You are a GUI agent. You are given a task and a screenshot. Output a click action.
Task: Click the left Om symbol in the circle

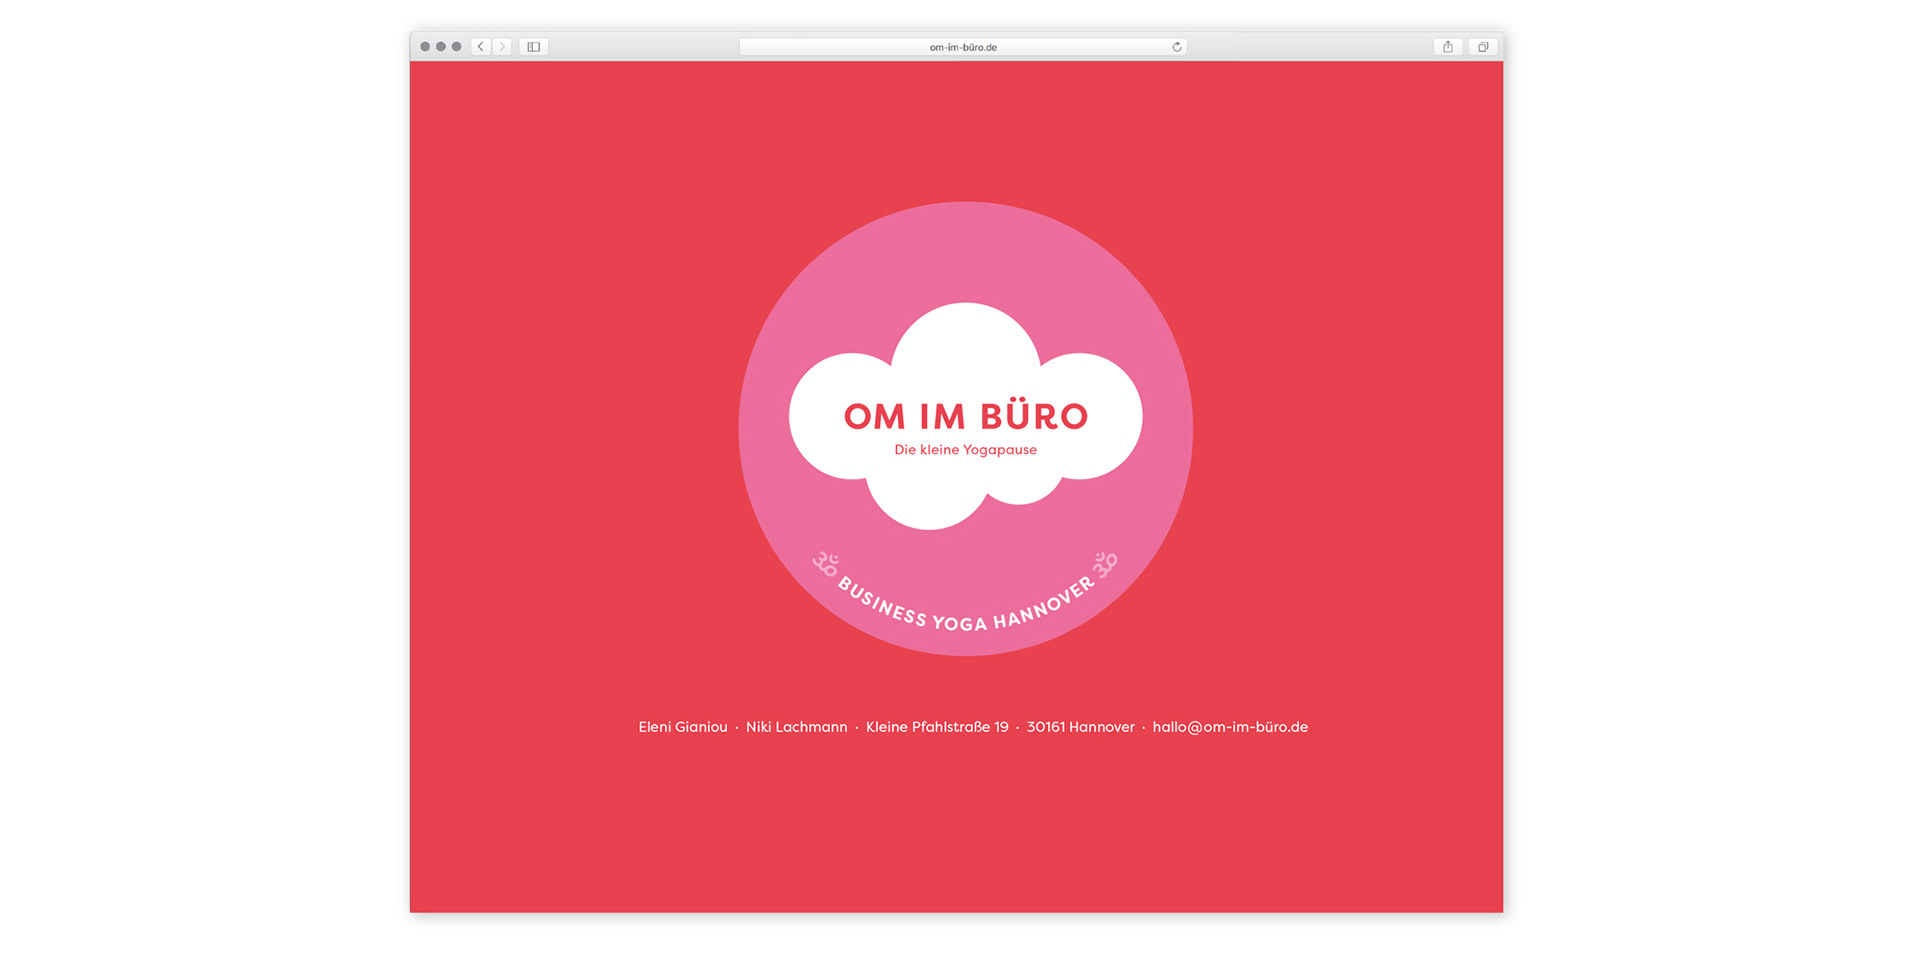point(826,564)
